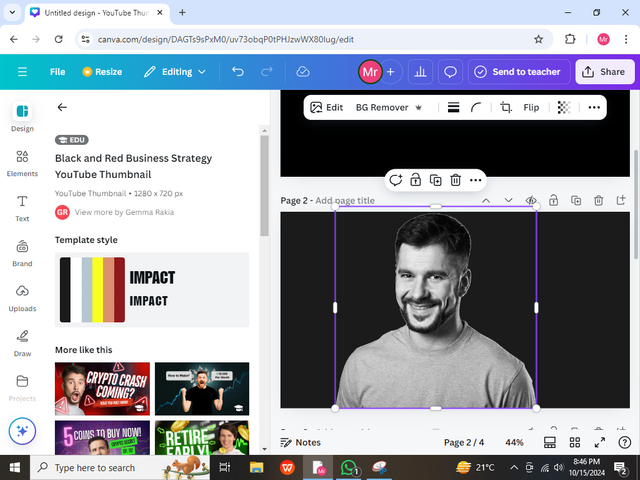Open the Editing mode dropdown
This screenshot has width=640, height=480.
coord(175,72)
